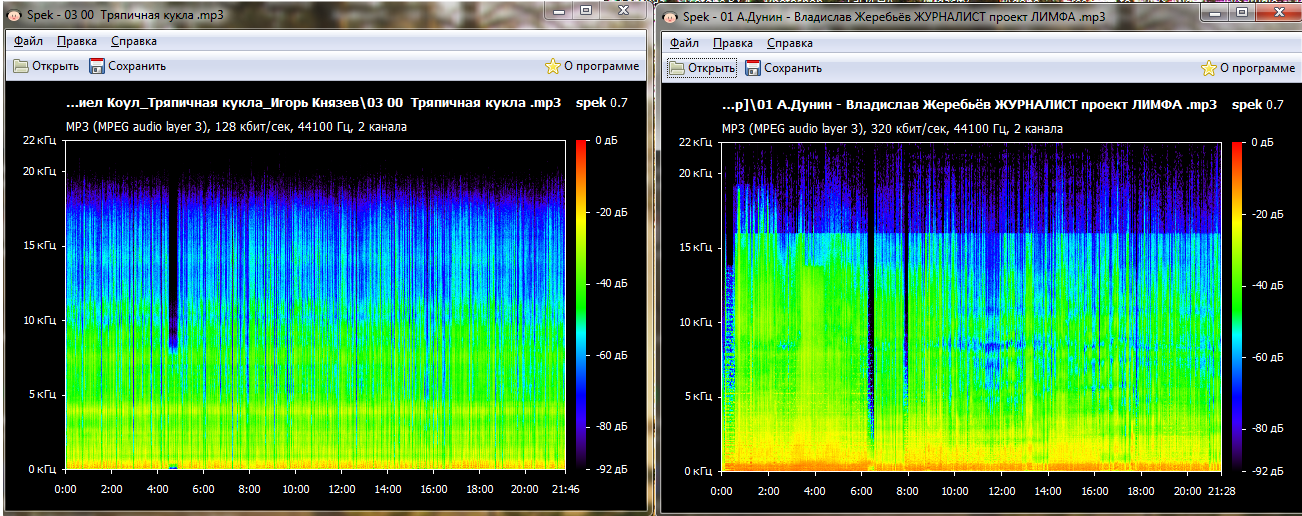The width and height of the screenshot is (1302, 516).
Task: Open the Справка menu in the ЖУРНАЛИСТ window
Action: (790, 43)
